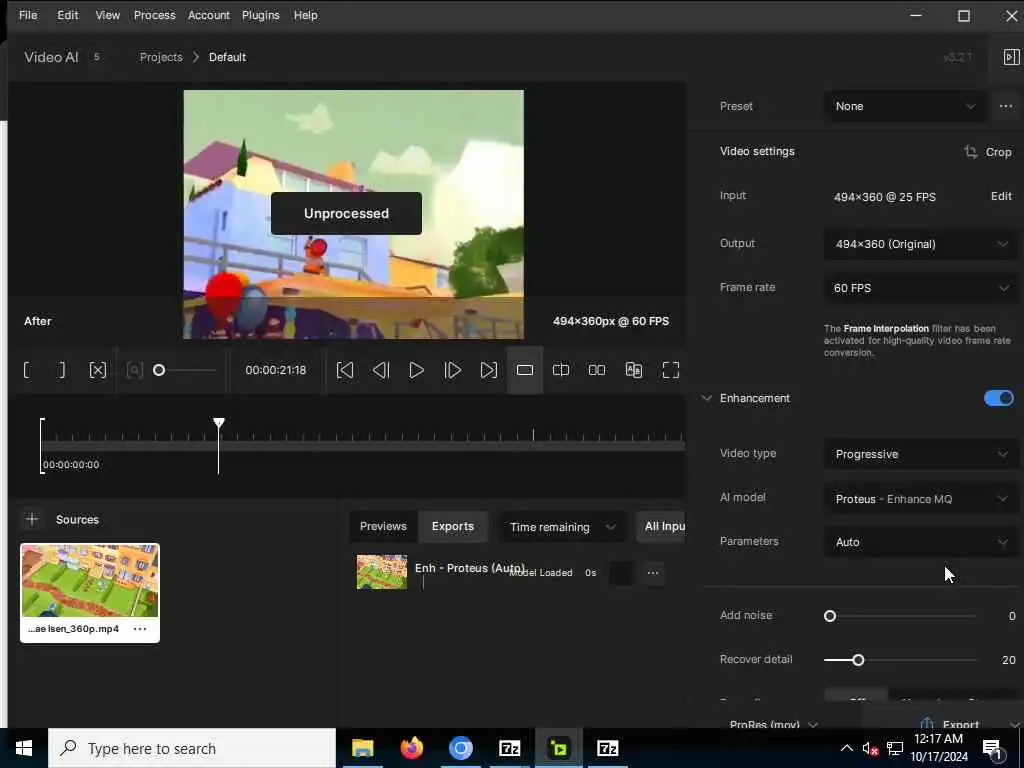Image resolution: width=1024 pixels, height=768 pixels.
Task: Open the Video type dropdown
Action: click(x=921, y=454)
